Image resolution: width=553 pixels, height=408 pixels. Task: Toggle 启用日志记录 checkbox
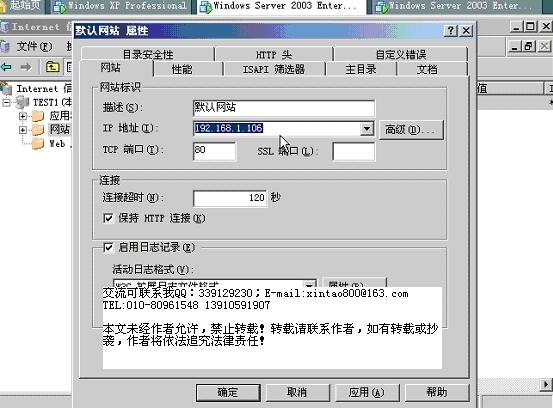coord(108,247)
